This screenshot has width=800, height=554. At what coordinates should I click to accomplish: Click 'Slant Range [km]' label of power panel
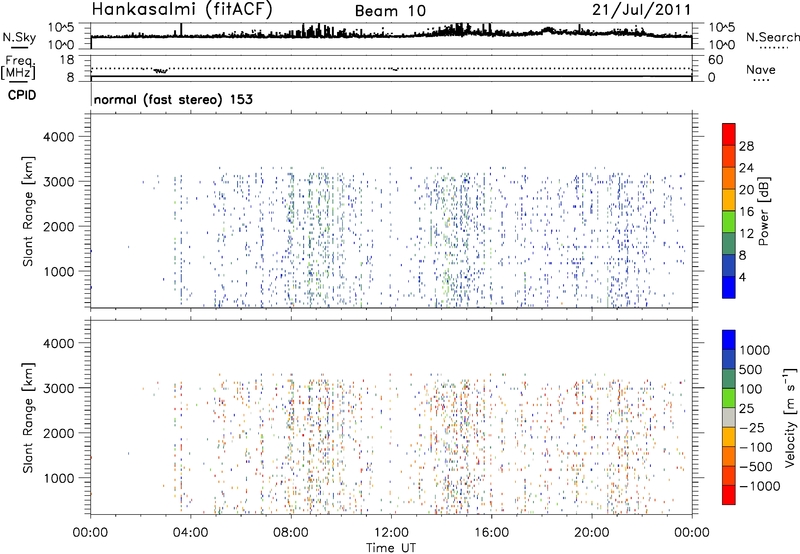pyautogui.click(x=28, y=211)
